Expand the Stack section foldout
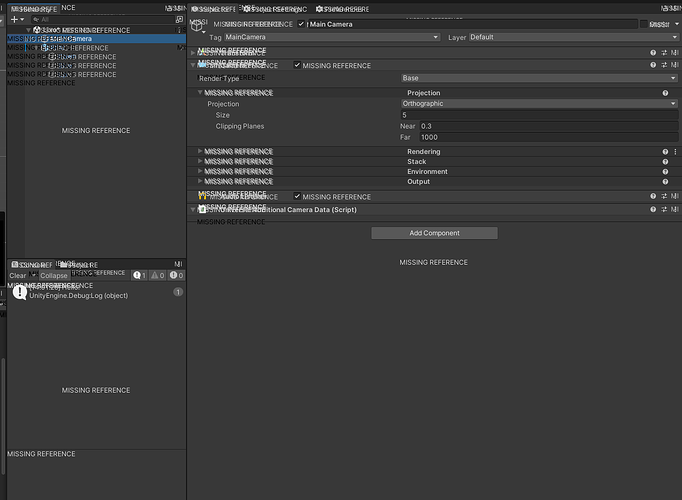The image size is (682, 500). pyautogui.click(x=200, y=161)
